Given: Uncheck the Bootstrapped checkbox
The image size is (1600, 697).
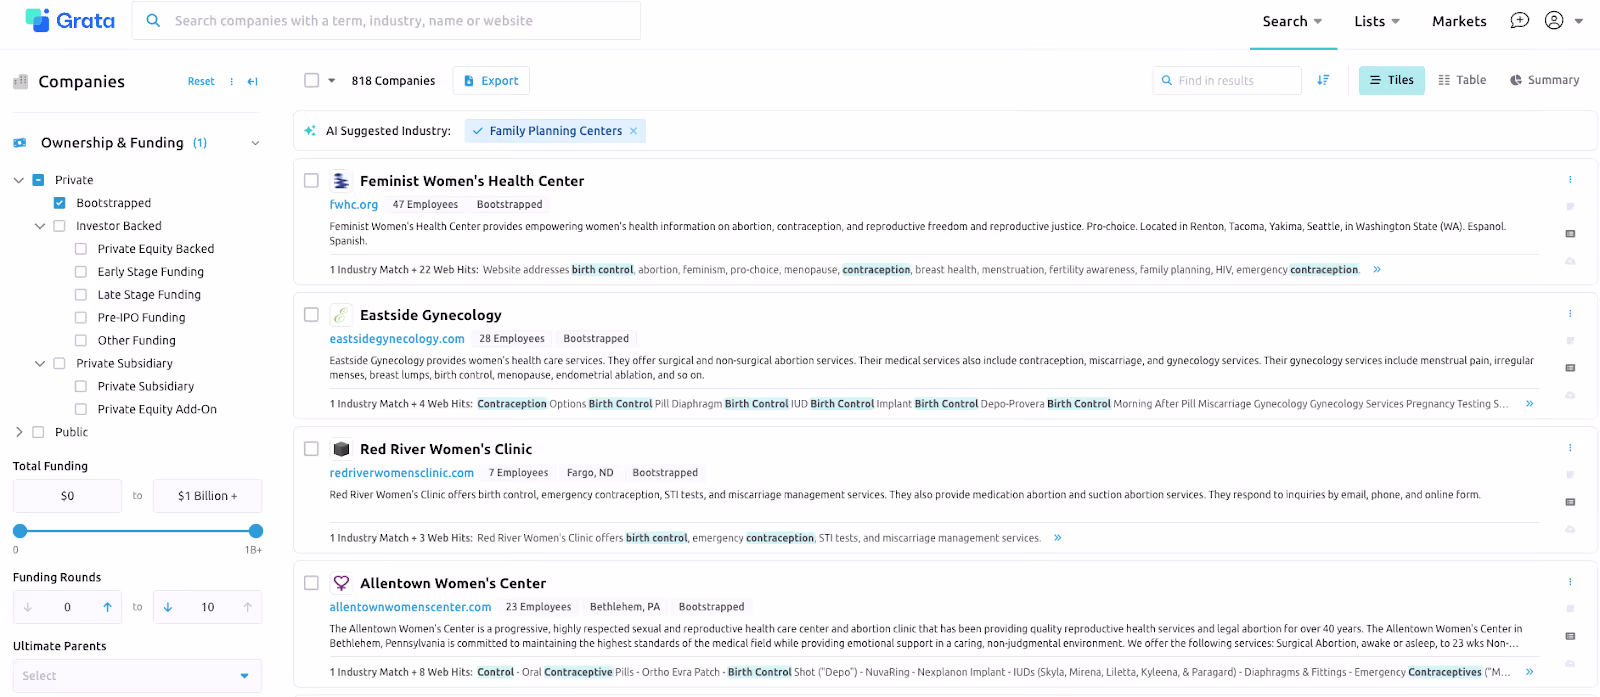Looking at the screenshot, I should click(x=59, y=203).
